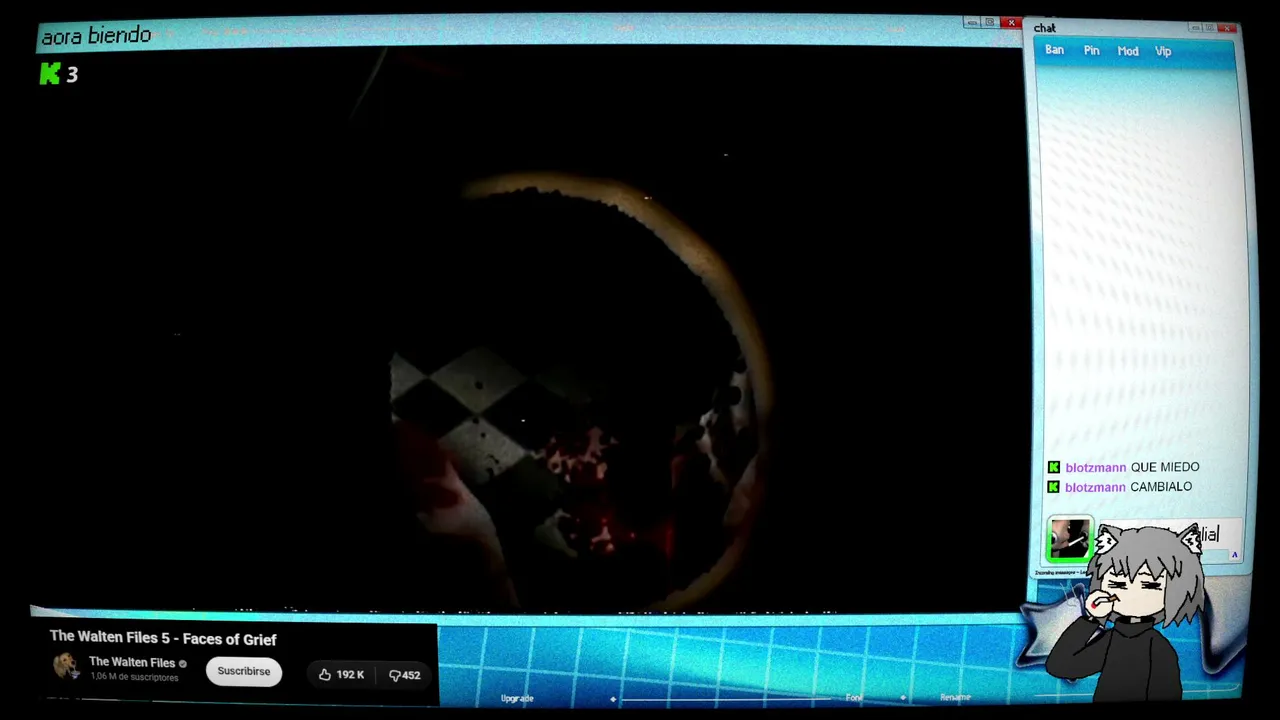Click the Font label on bottom bar
Image resolution: width=1280 pixels, height=720 pixels.
(x=854, y=698)
